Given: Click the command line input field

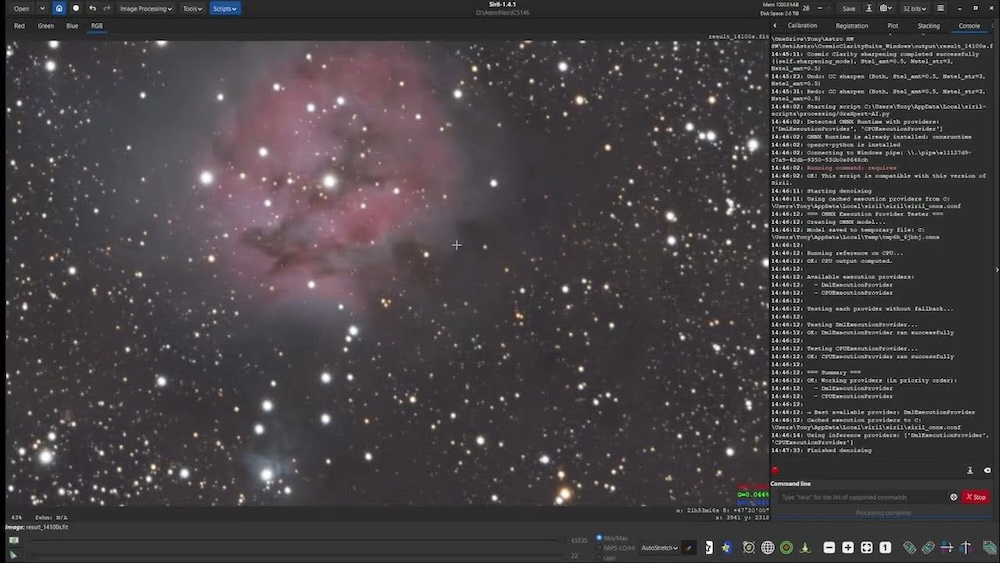Looking at the screenshot, I should [x=860, y=497].
